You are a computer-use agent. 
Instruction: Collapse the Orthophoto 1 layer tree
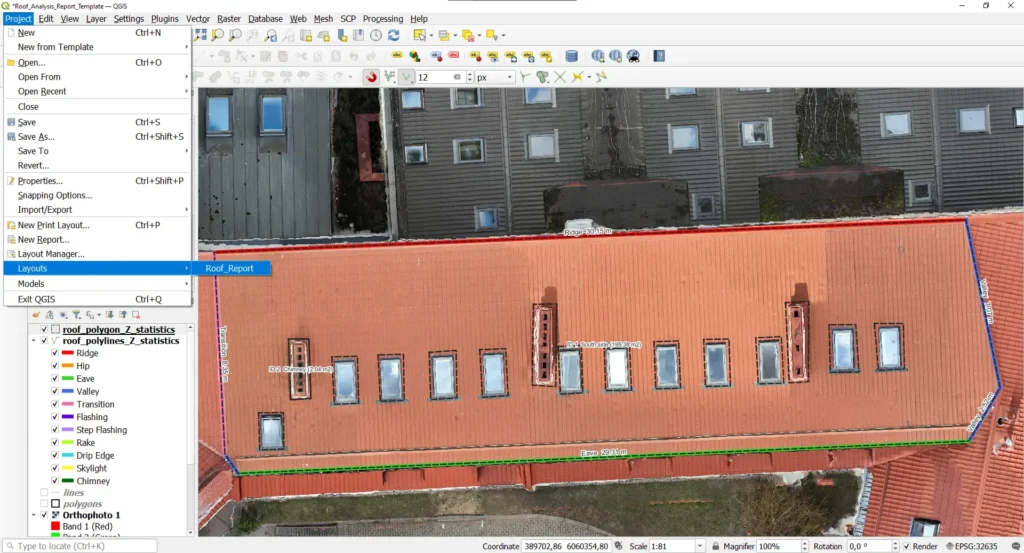[x=33, y=515]
